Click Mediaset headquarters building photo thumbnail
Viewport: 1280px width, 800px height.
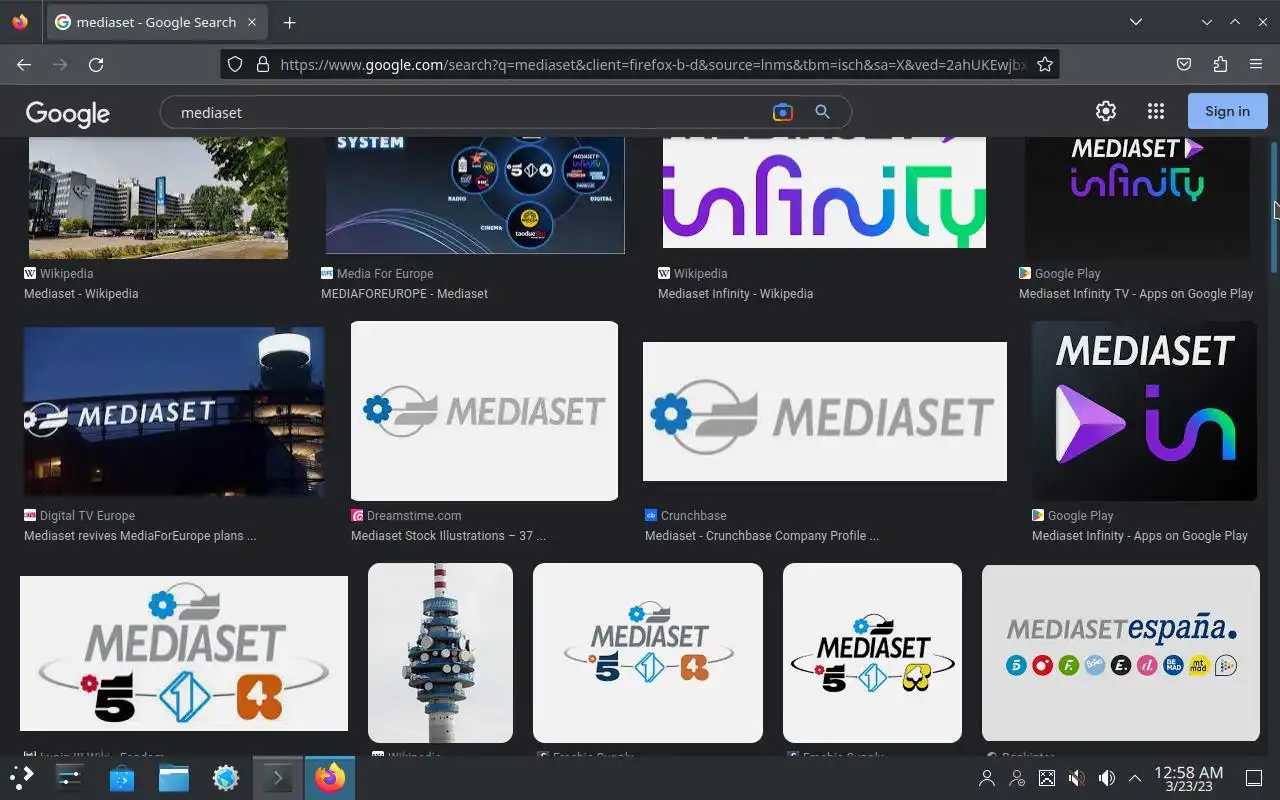(x=158, y=198)
